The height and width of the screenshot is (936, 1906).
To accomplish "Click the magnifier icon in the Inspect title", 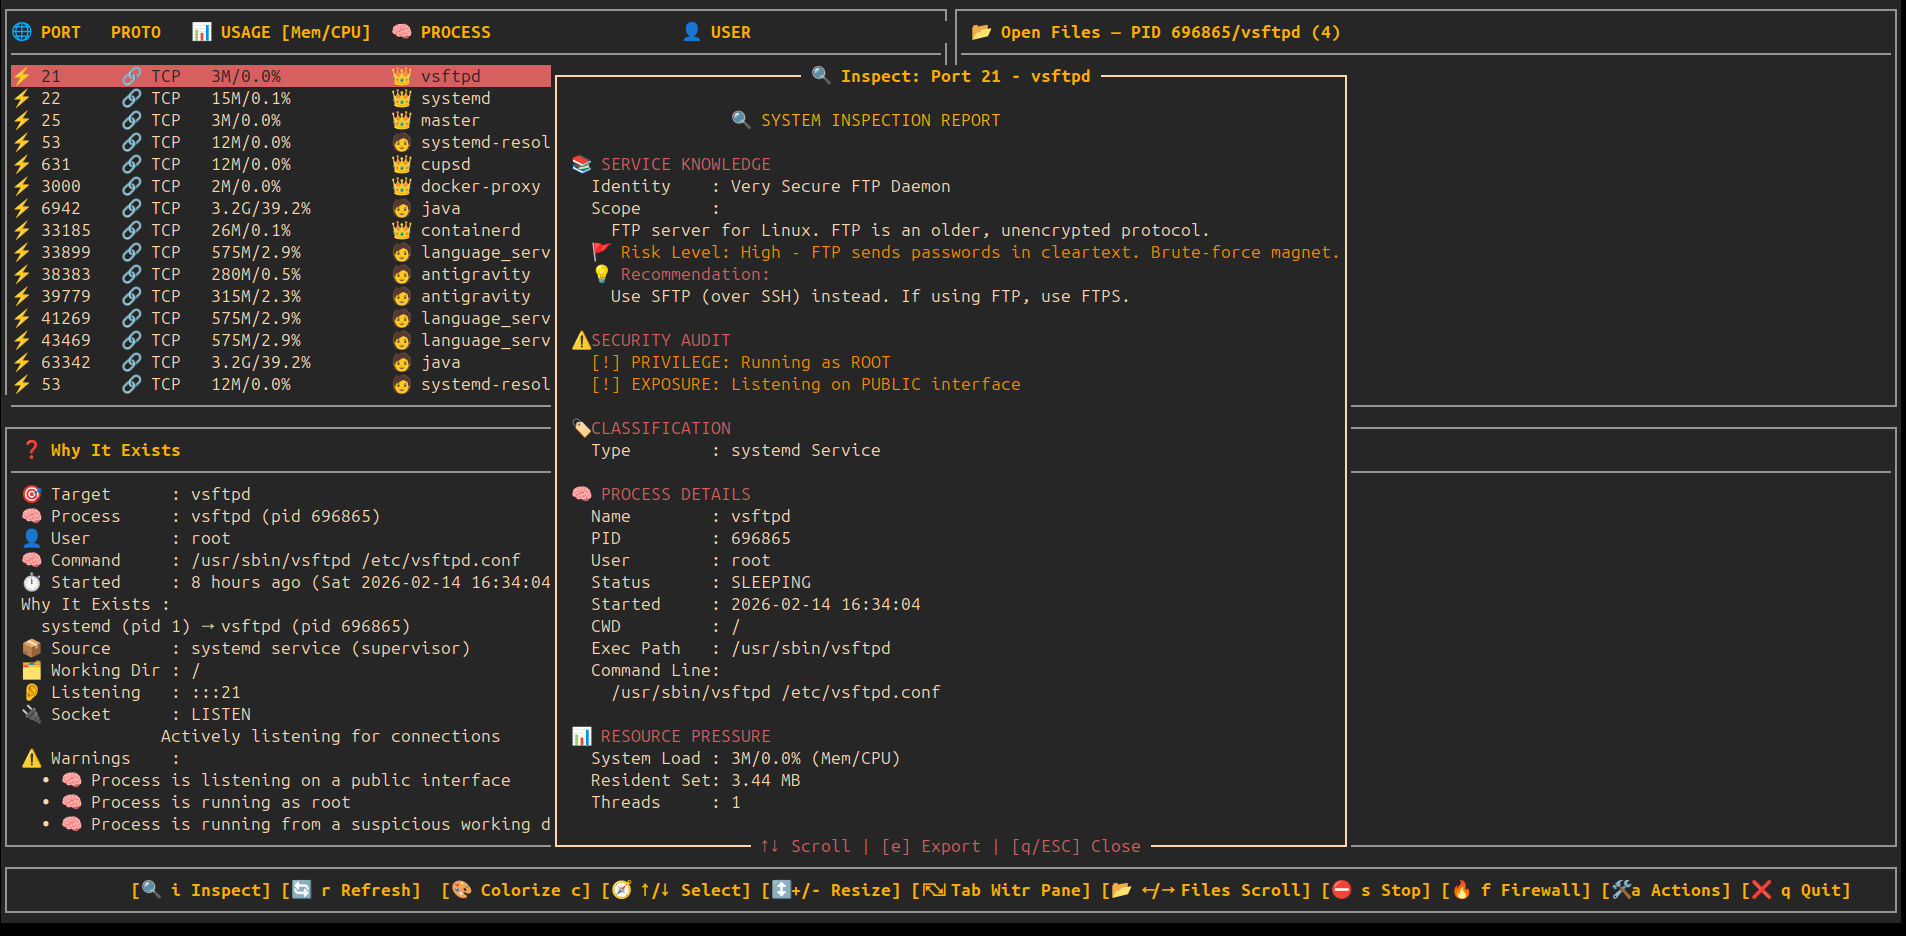I will click(x=821, y=76).
